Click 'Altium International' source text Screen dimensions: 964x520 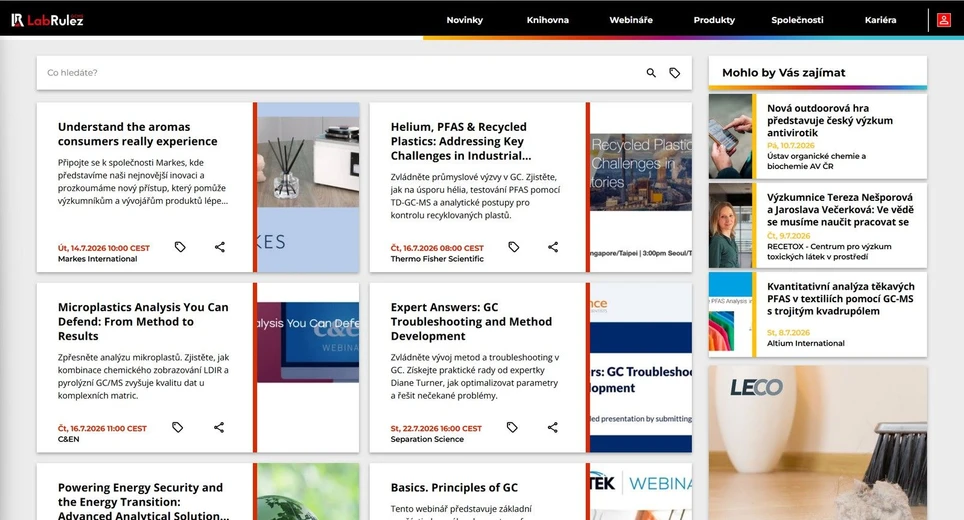click(x=805, y=343)
